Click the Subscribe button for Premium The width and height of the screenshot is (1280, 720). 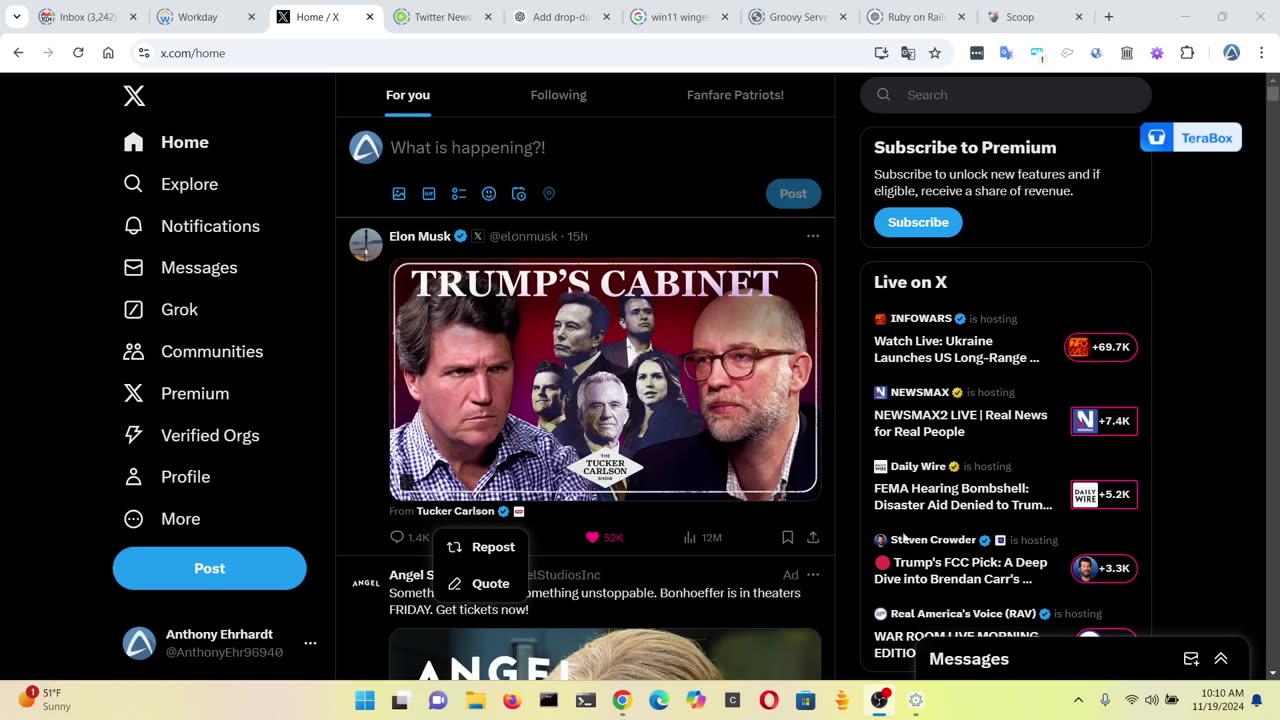[918, 222]
